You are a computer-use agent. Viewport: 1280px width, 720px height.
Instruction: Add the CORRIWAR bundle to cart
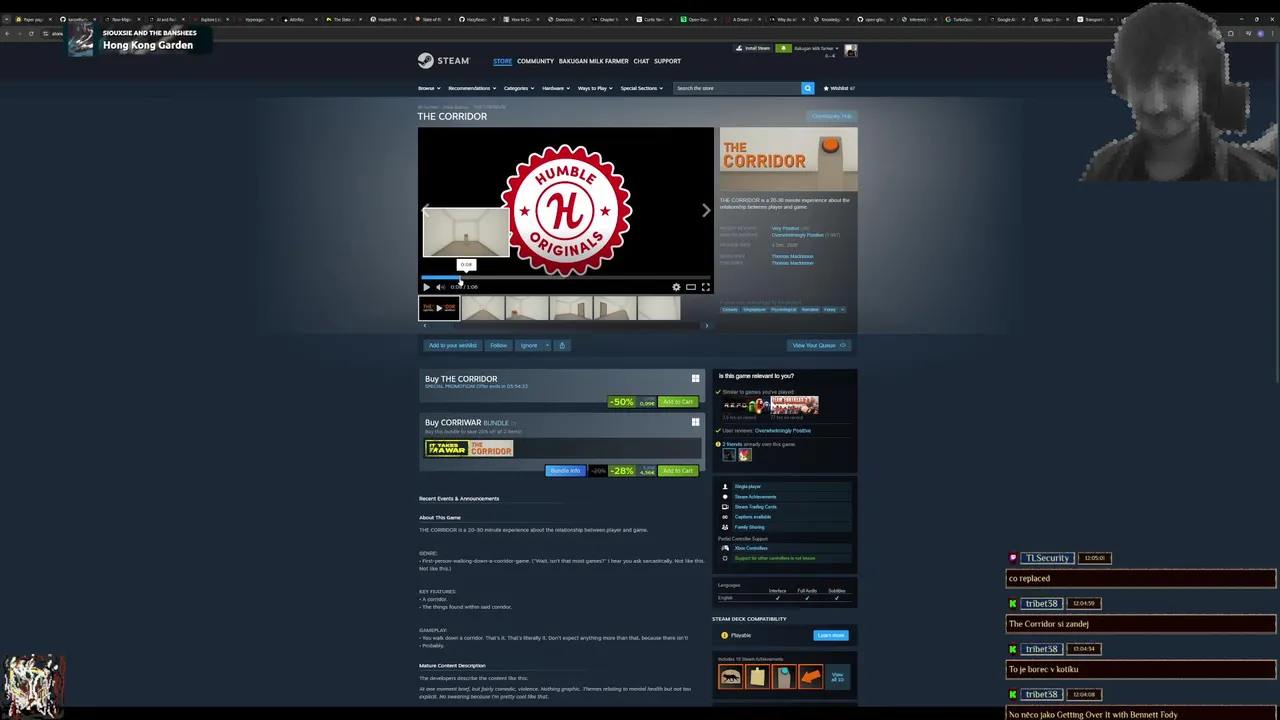click(677, 471)
